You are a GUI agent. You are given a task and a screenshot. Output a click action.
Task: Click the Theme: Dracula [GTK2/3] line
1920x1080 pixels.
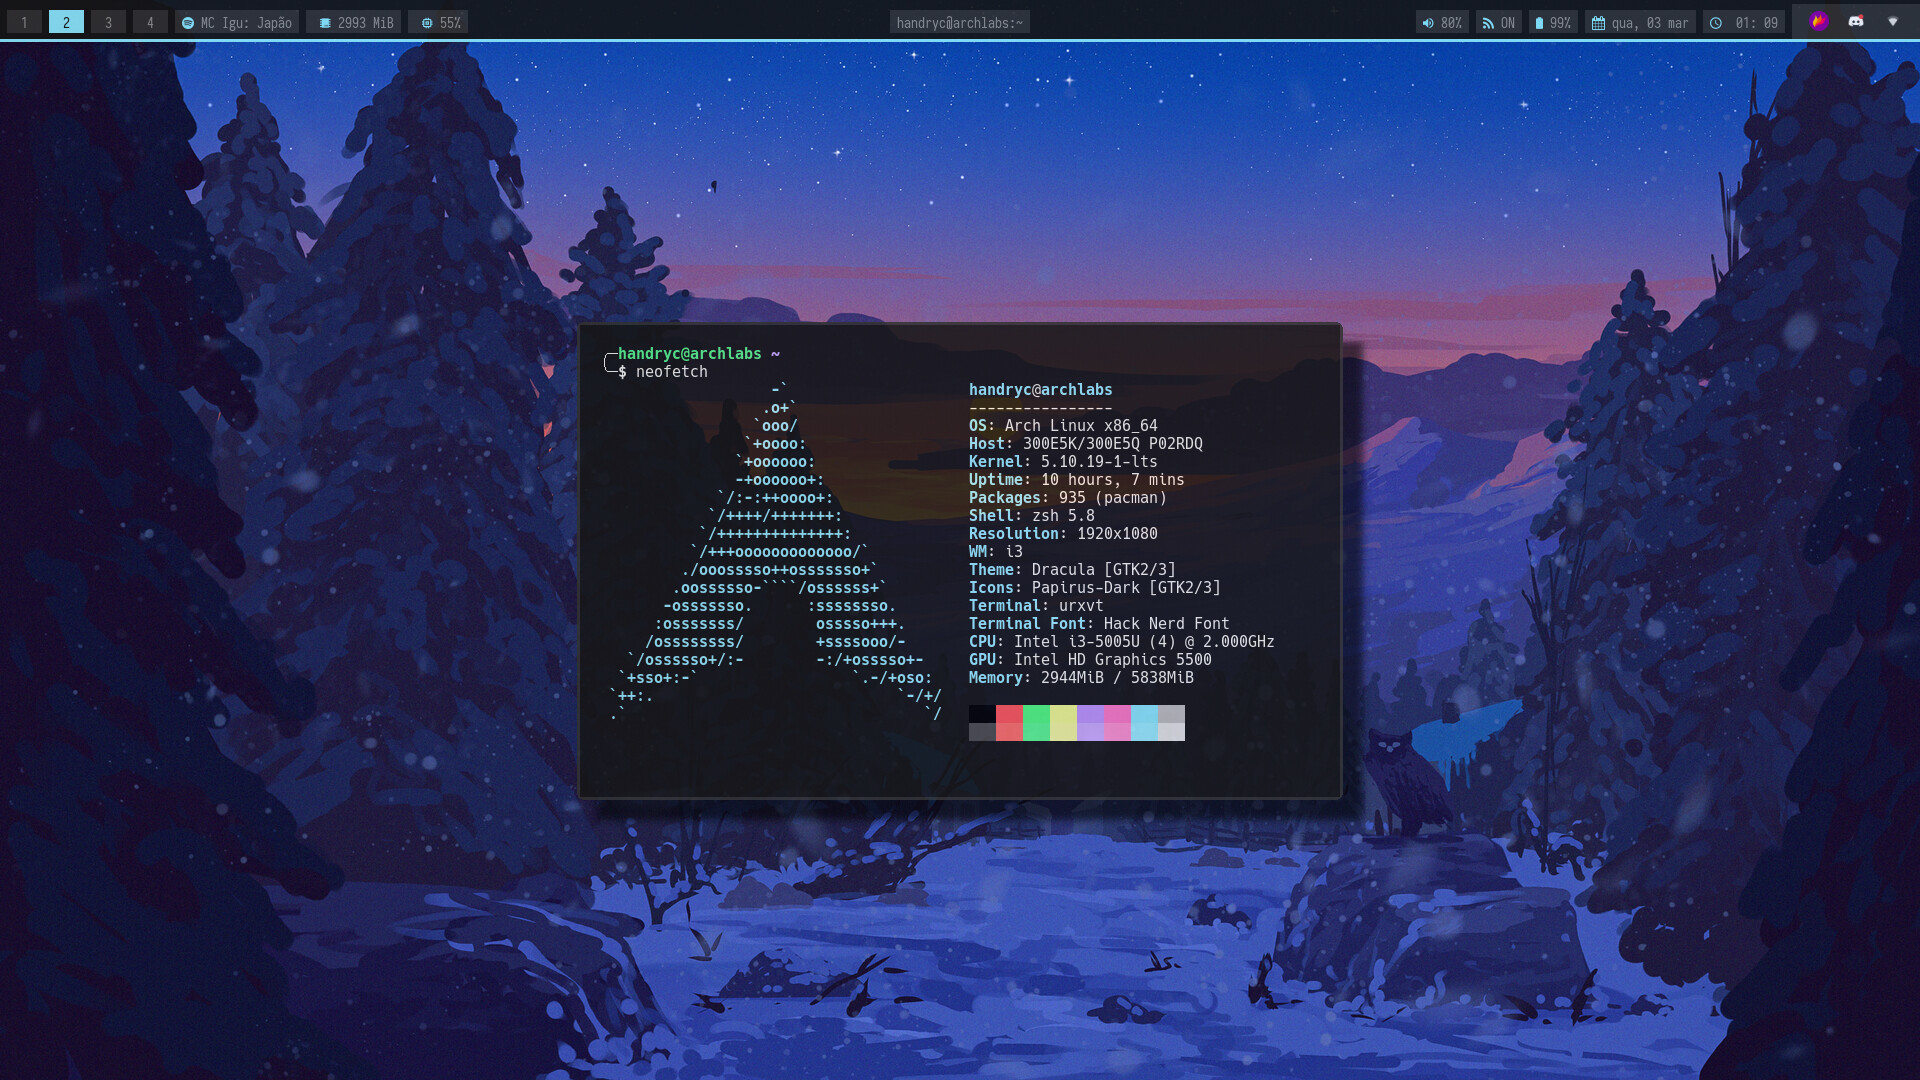[1072, 570]
